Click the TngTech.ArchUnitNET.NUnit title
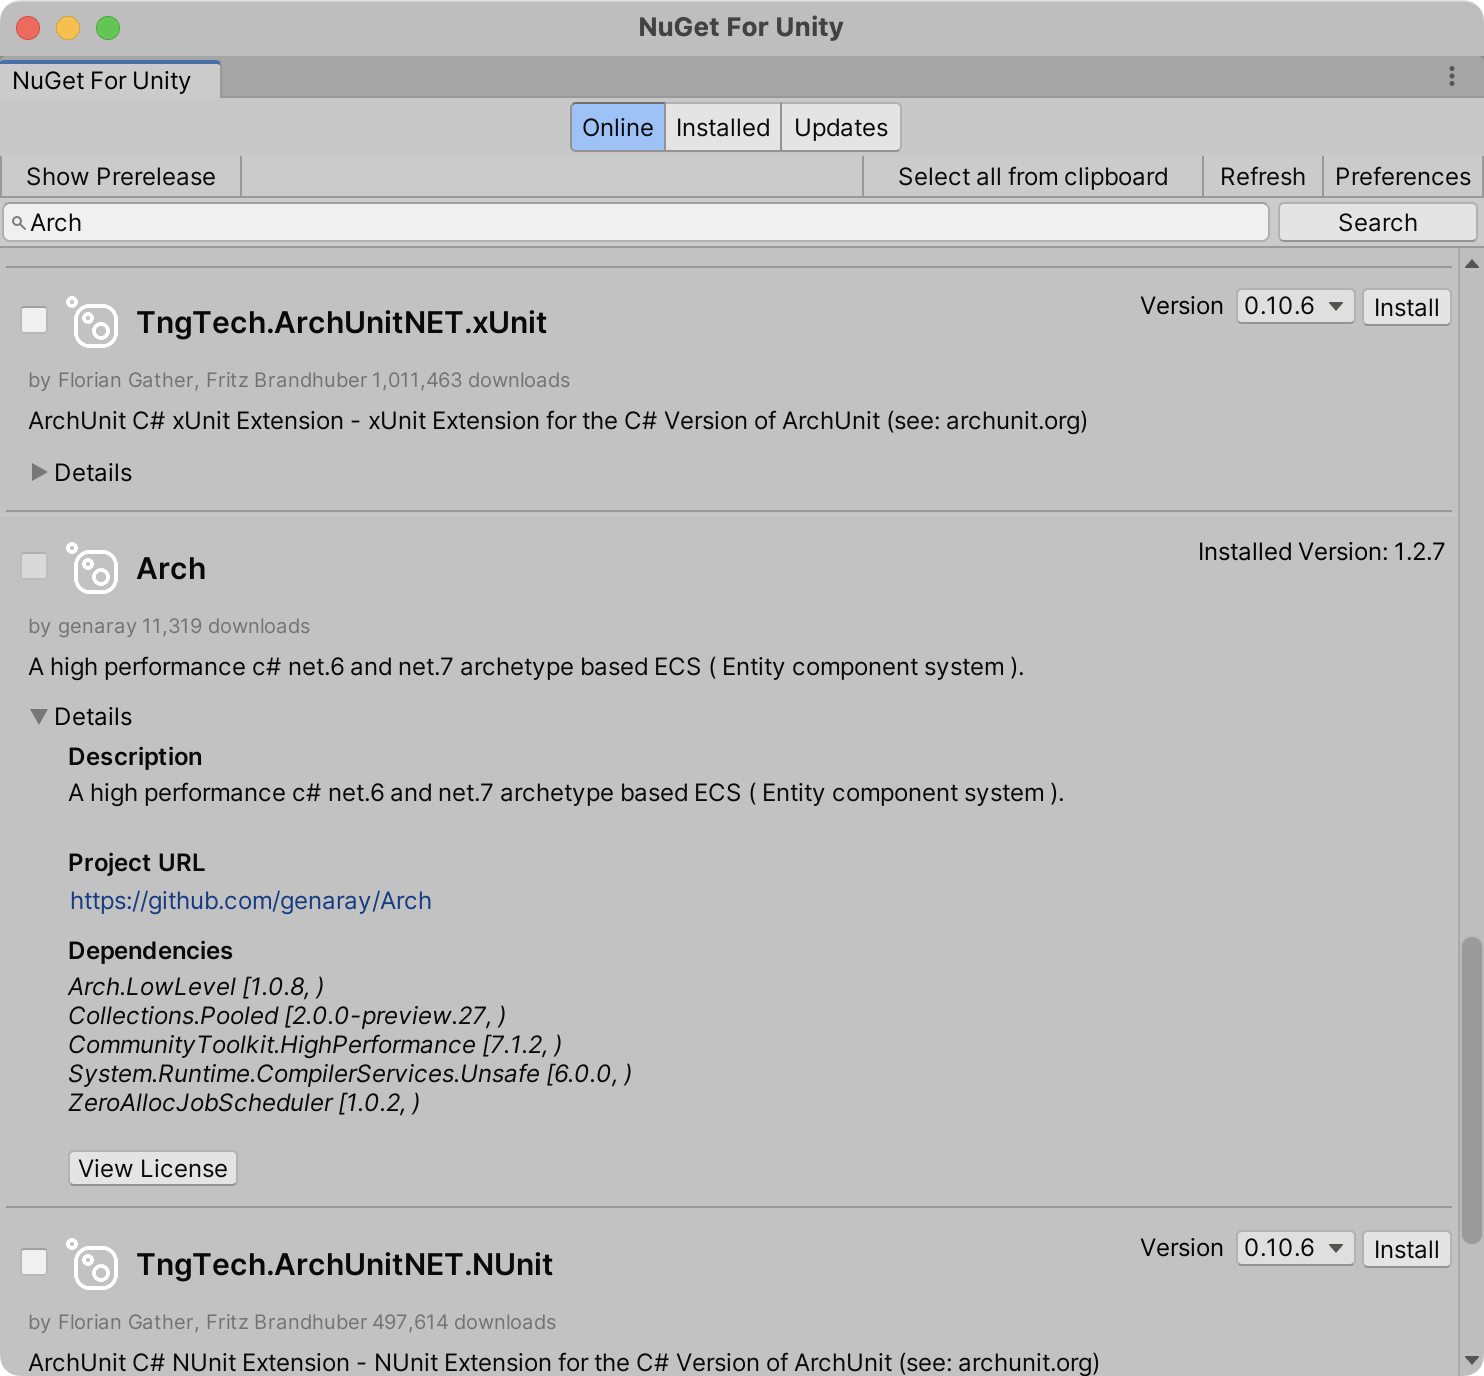This screenshot has height=1376, width=1484. (x=344, y=1264)
